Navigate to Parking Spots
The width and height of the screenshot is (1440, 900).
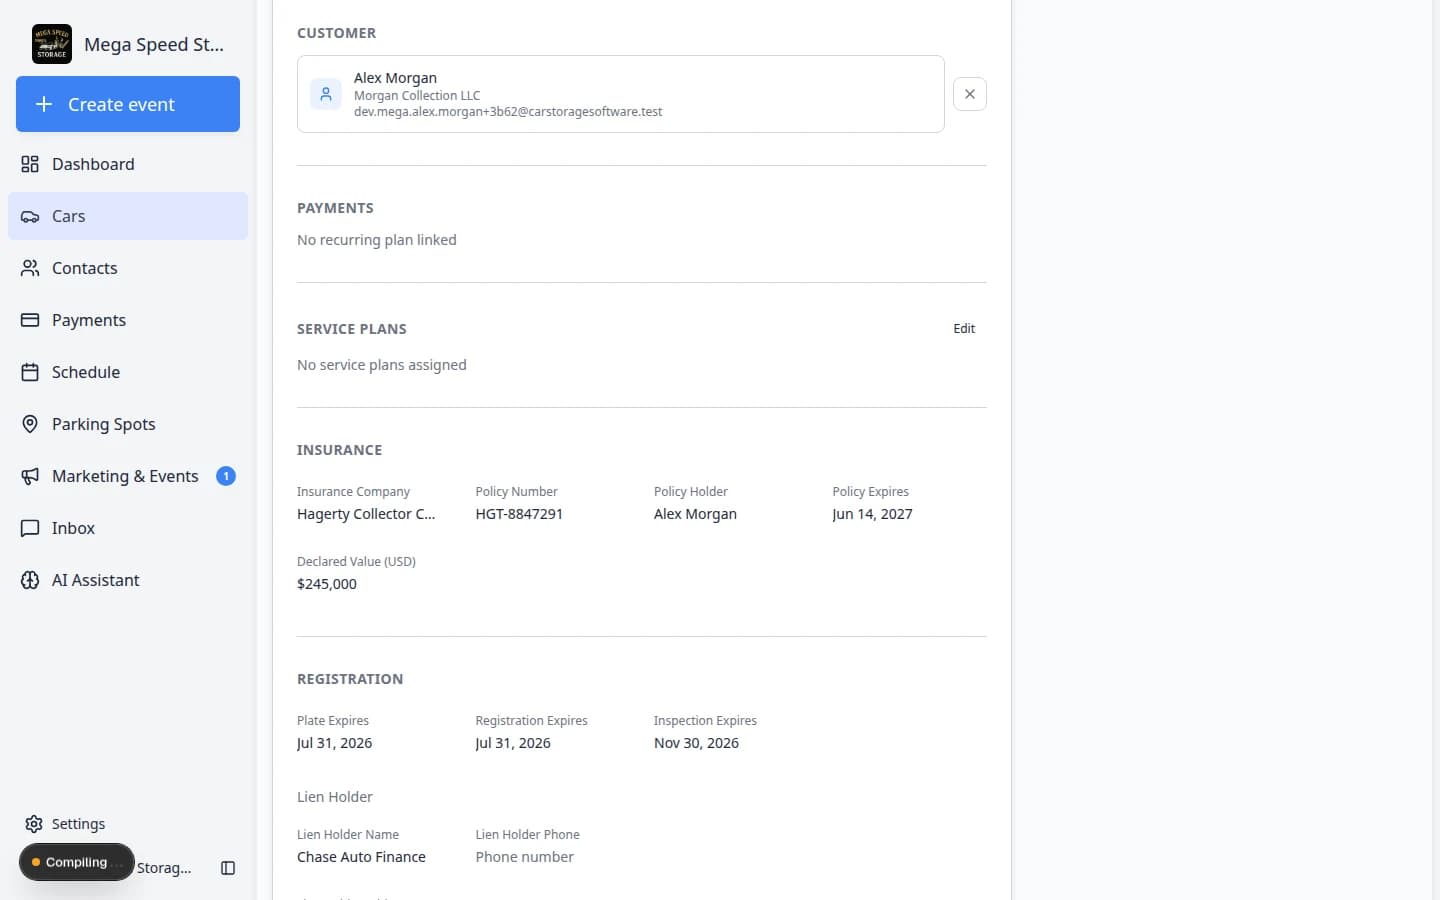pos(128,424)
